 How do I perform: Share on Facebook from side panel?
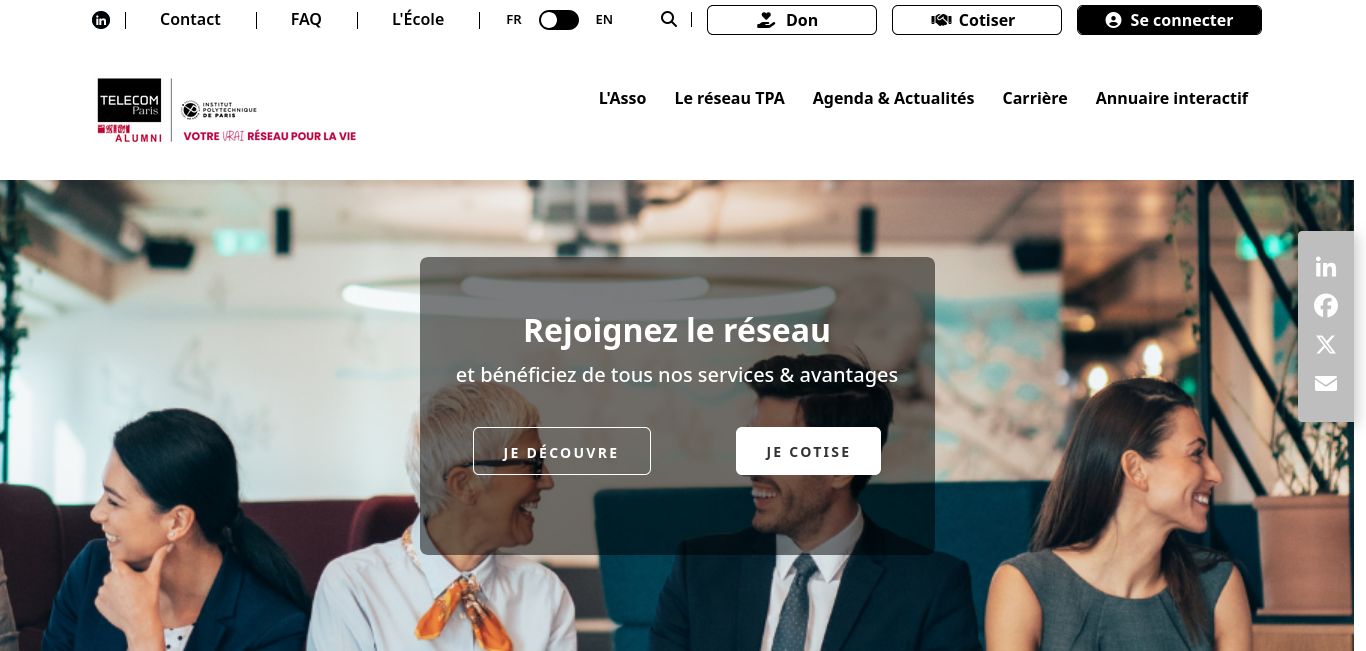pyautogui.click(x=1326, y=306)
